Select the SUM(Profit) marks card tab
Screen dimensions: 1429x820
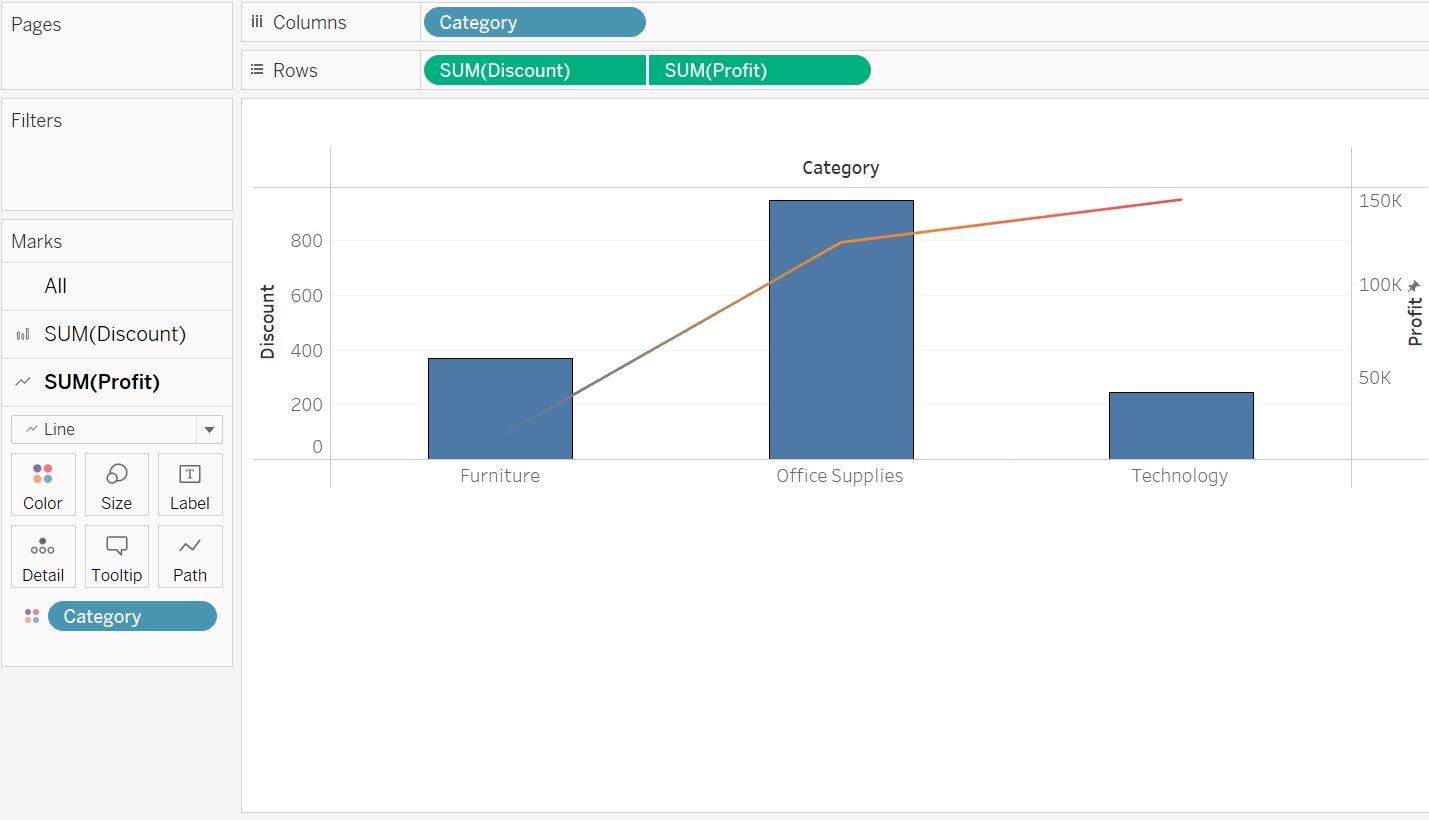[104, 382]
